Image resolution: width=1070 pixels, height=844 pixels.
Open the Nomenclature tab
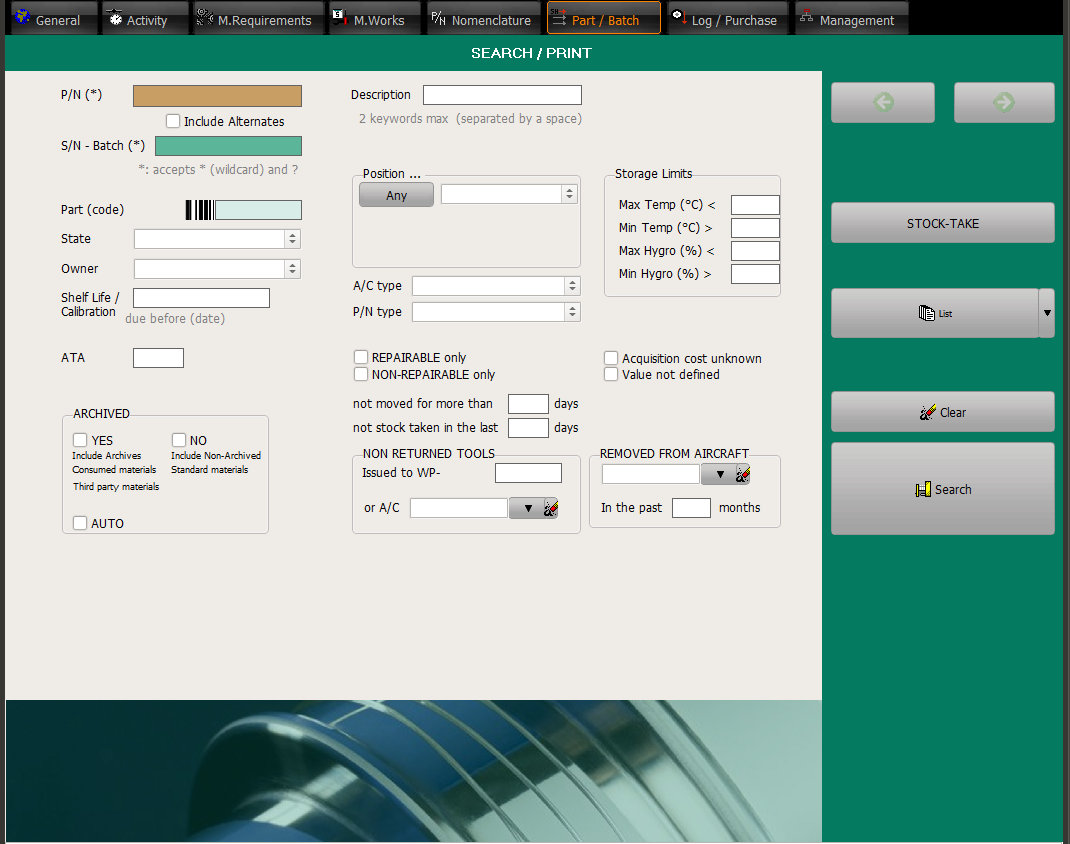point(485,18)
